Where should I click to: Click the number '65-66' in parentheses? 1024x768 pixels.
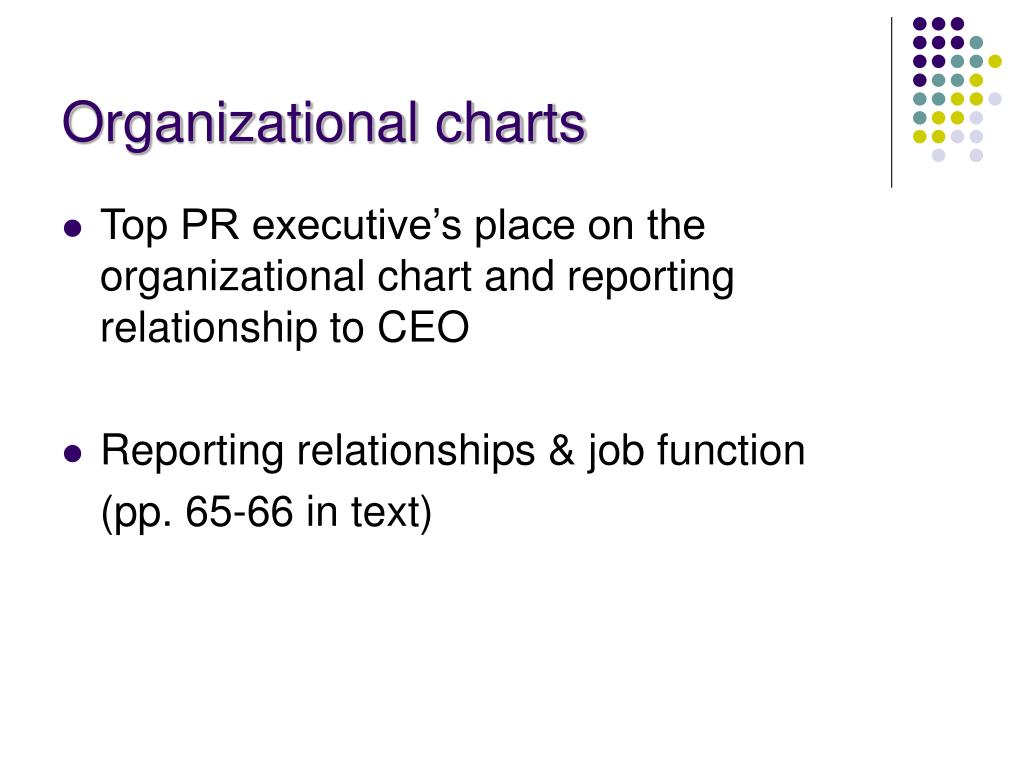coord(239,511)
